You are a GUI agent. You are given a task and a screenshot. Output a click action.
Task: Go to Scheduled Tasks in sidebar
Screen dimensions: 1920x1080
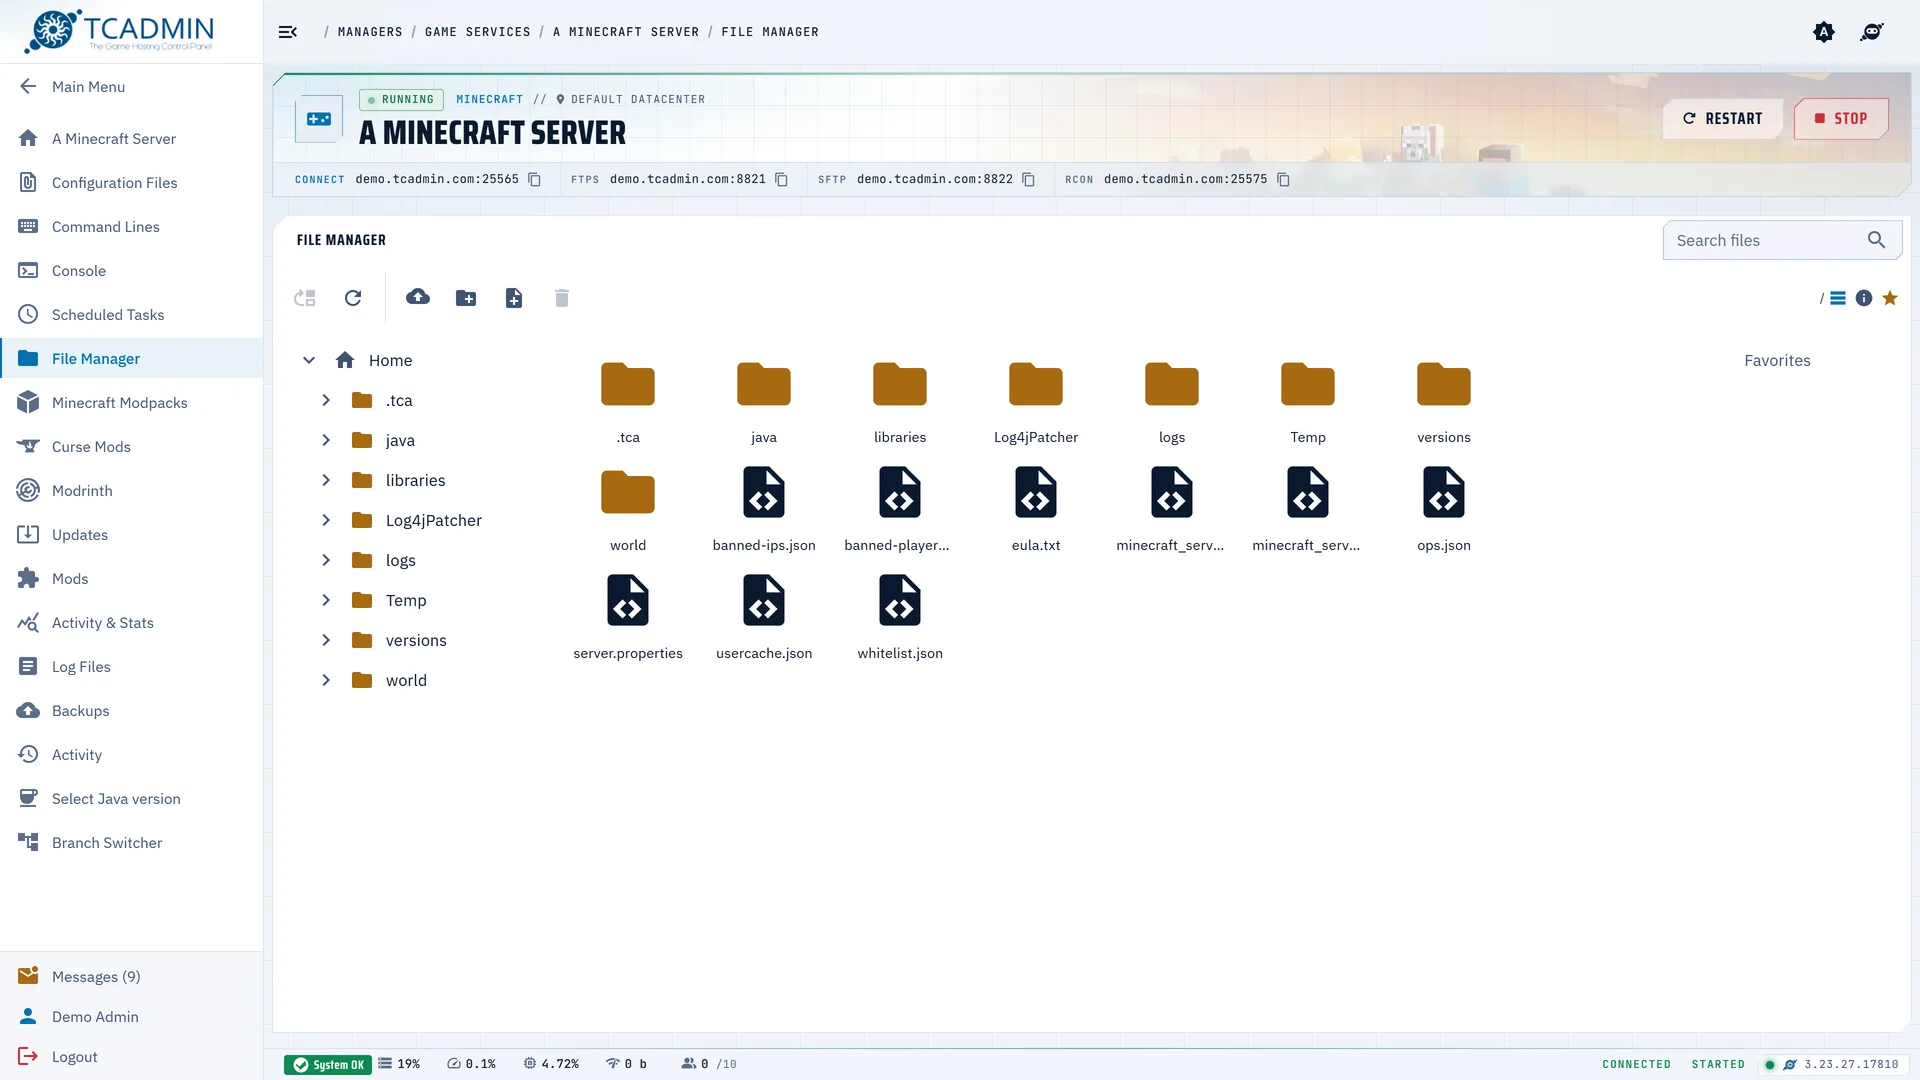point(131,314)
